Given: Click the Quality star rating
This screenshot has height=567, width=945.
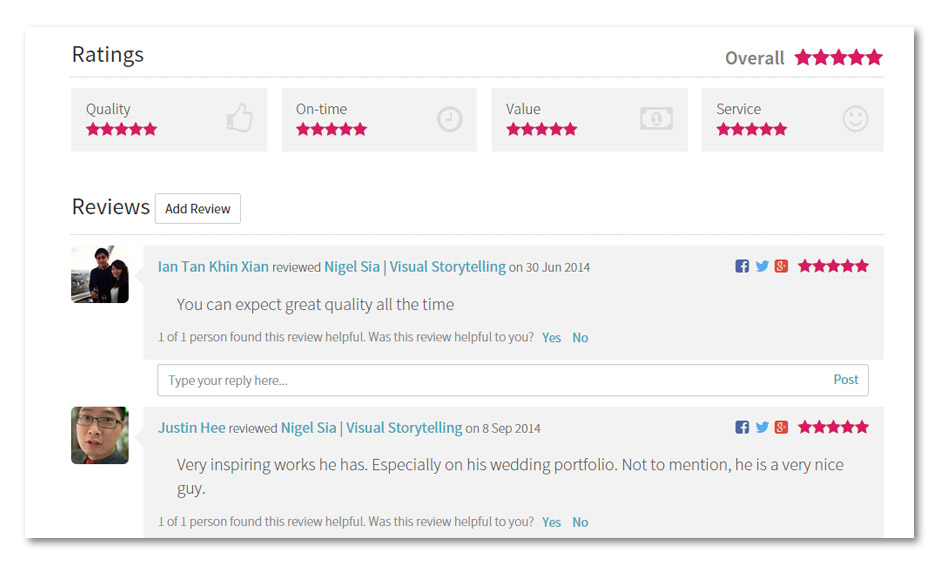Looking at the screenshot, I should click(122, 129).
